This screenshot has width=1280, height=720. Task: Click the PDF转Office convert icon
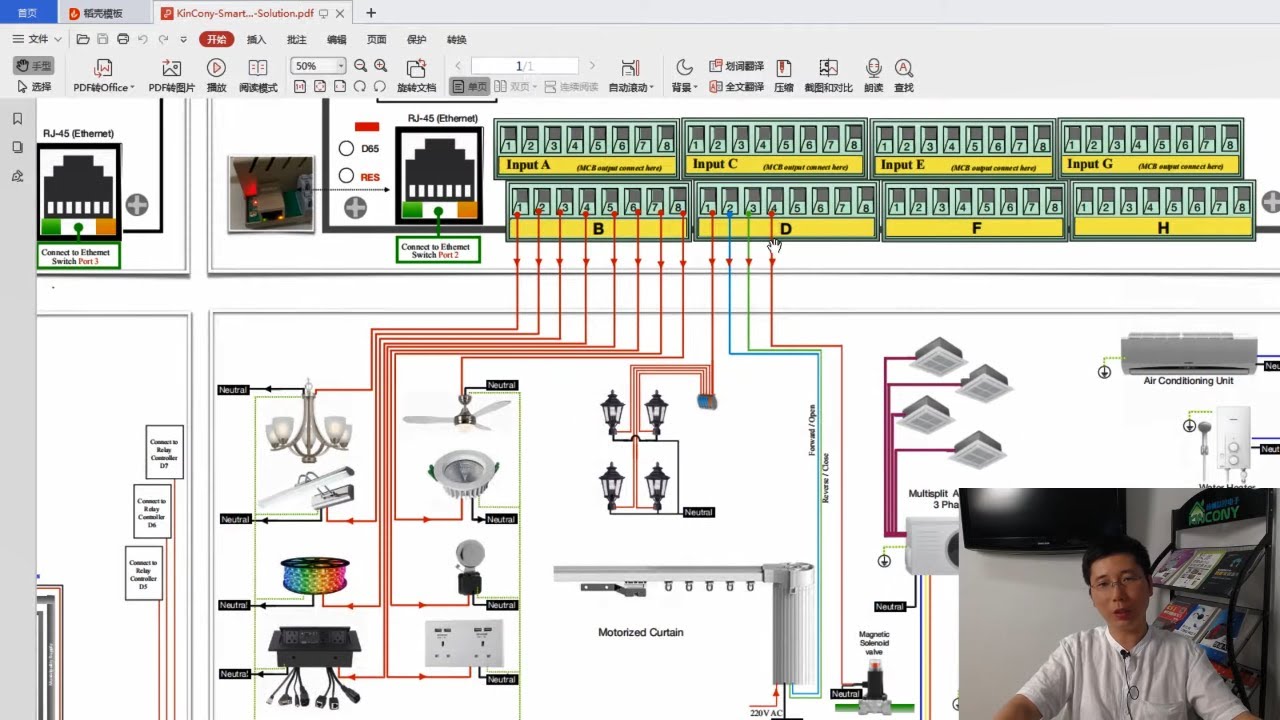pyautogui.click(x=102, y=68)
